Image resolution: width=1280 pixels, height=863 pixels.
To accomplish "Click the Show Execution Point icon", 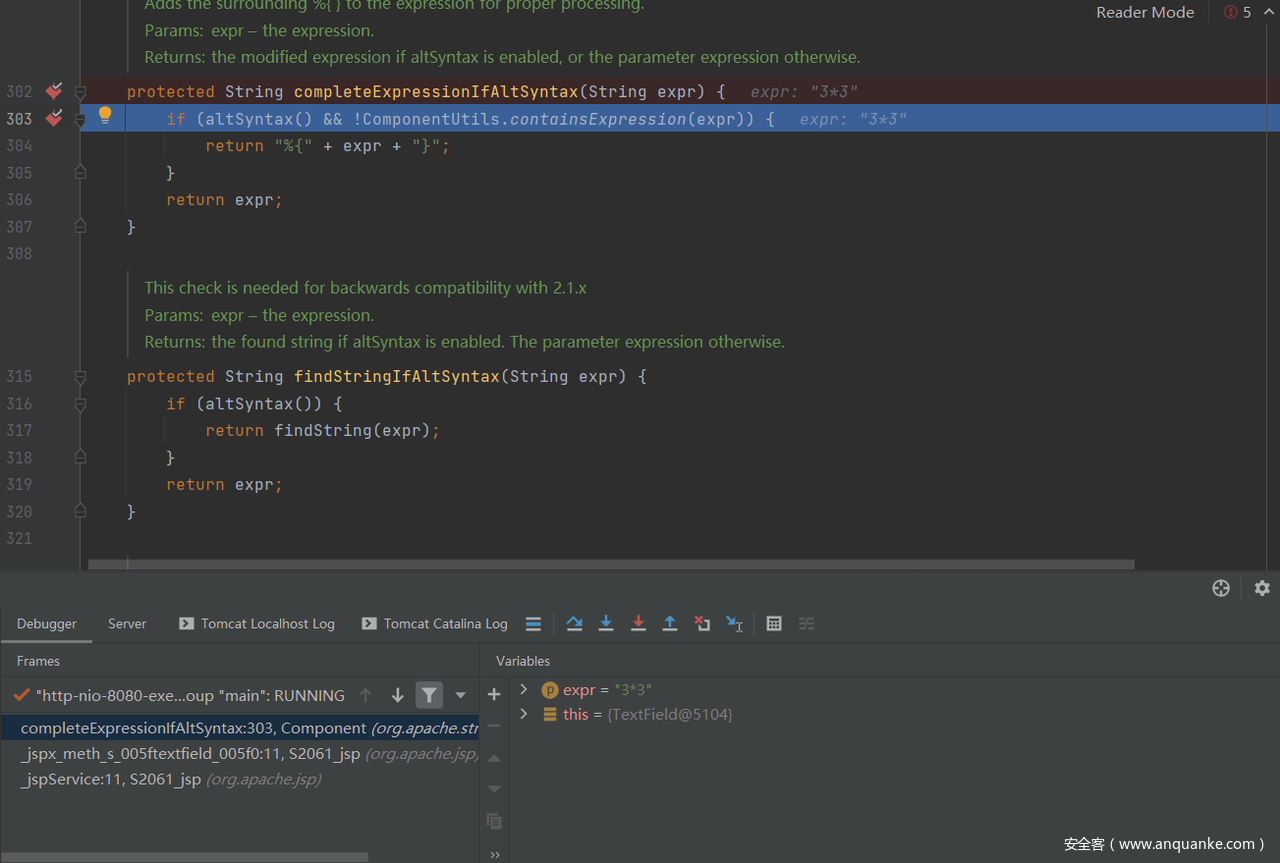I will (x=533, y=623).
